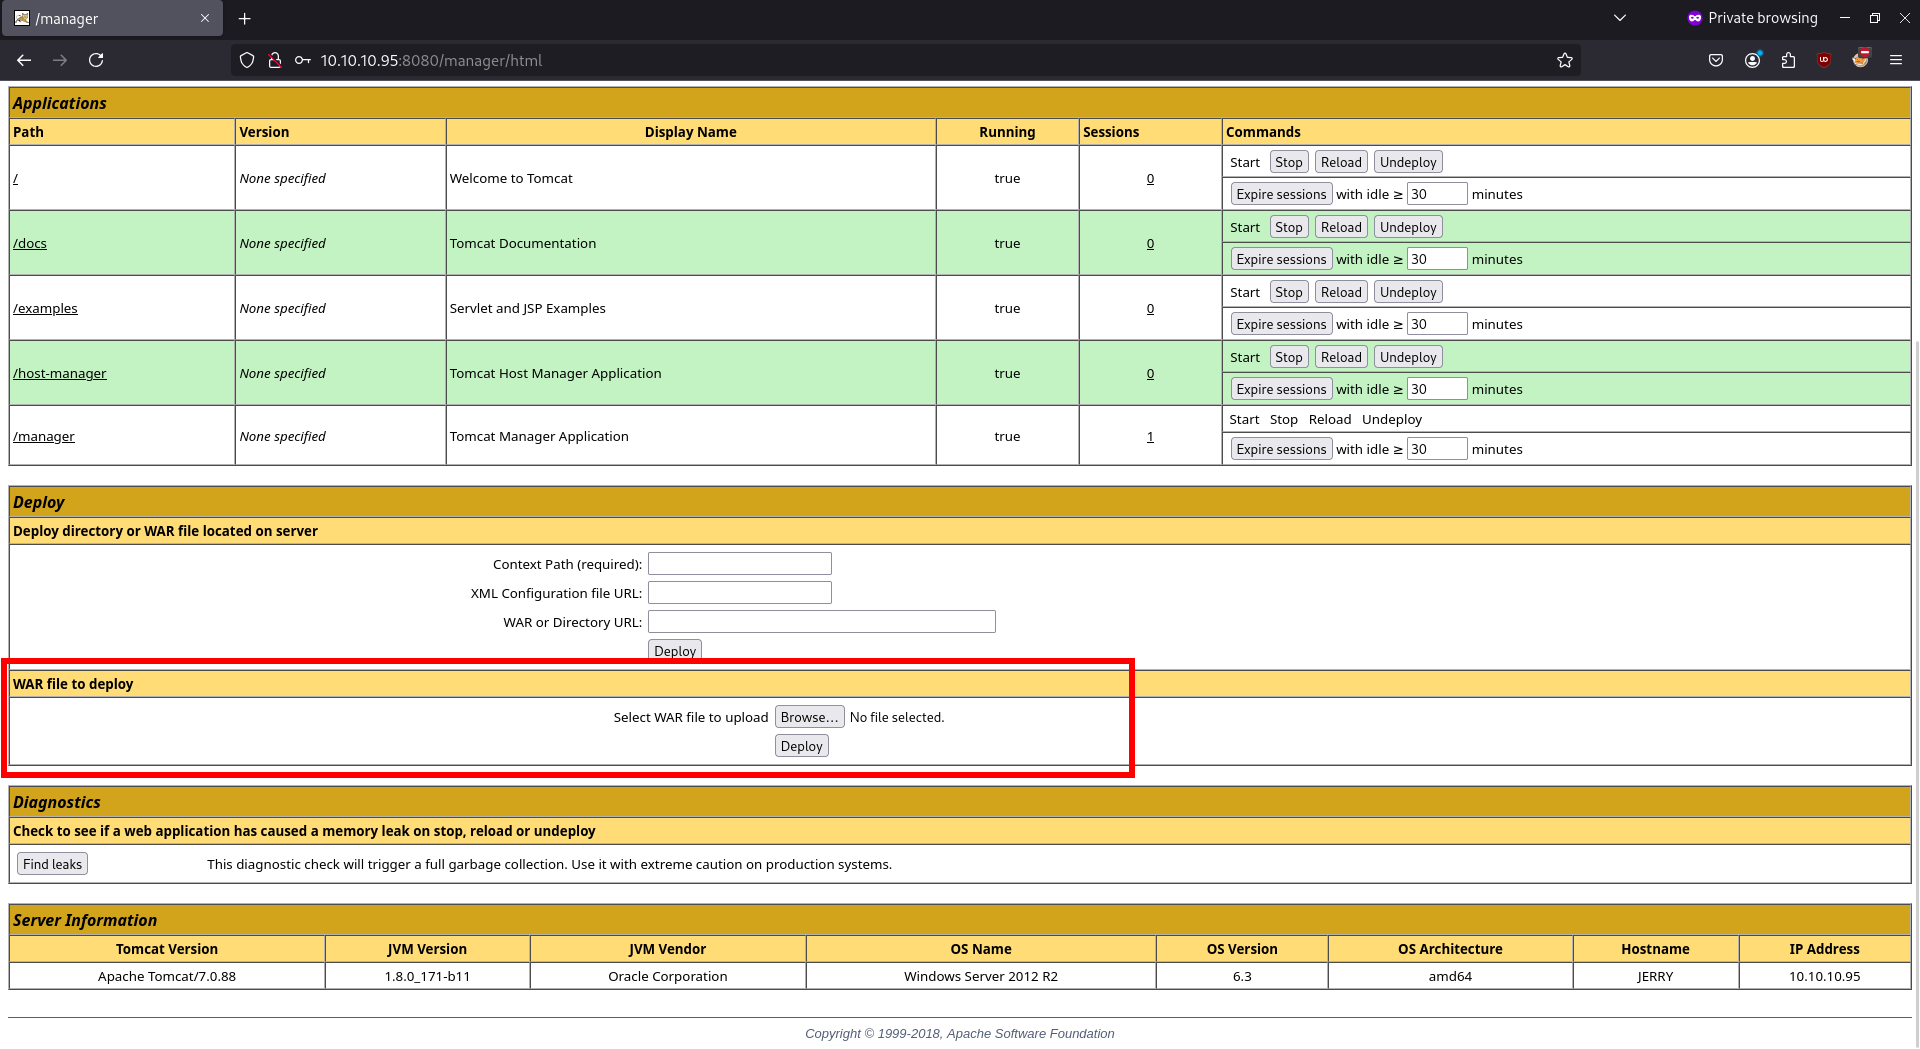Viewport: 1920px width, 1049px height.
Task: Expire sessions for /host-manager
Action: 1281,389
